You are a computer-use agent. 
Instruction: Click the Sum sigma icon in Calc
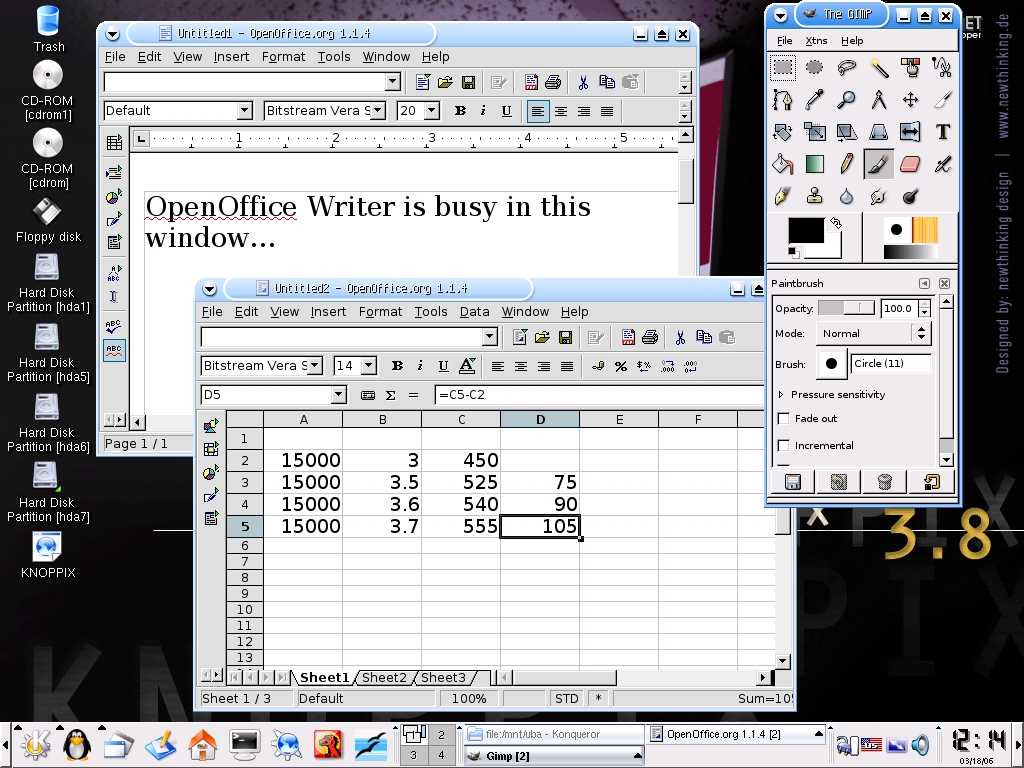tap(391, 395)
